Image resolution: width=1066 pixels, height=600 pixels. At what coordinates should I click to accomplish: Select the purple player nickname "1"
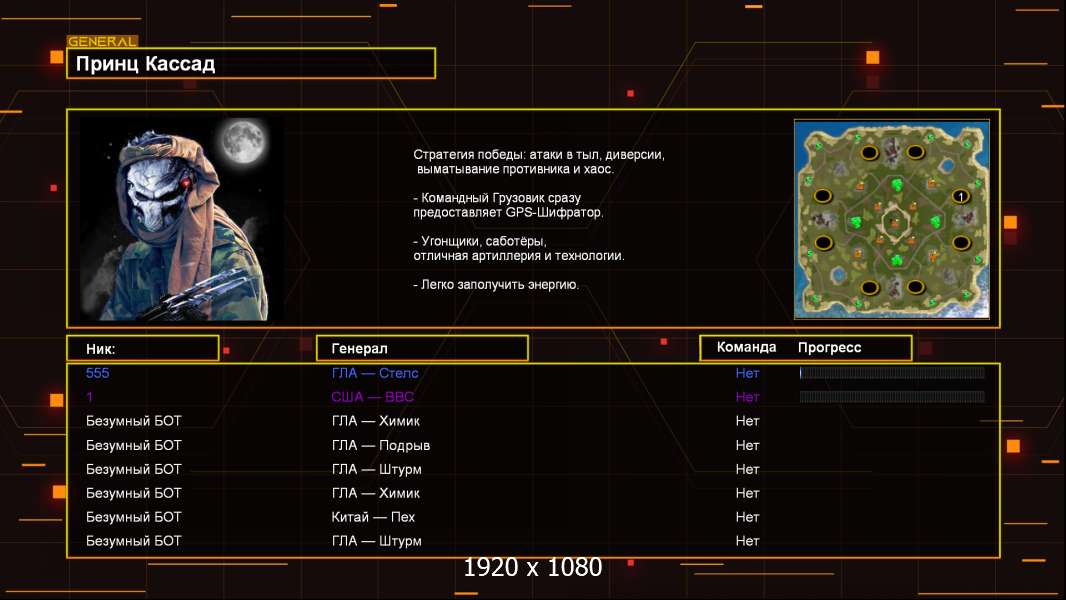pyautogui.click(x=90, y=397)
